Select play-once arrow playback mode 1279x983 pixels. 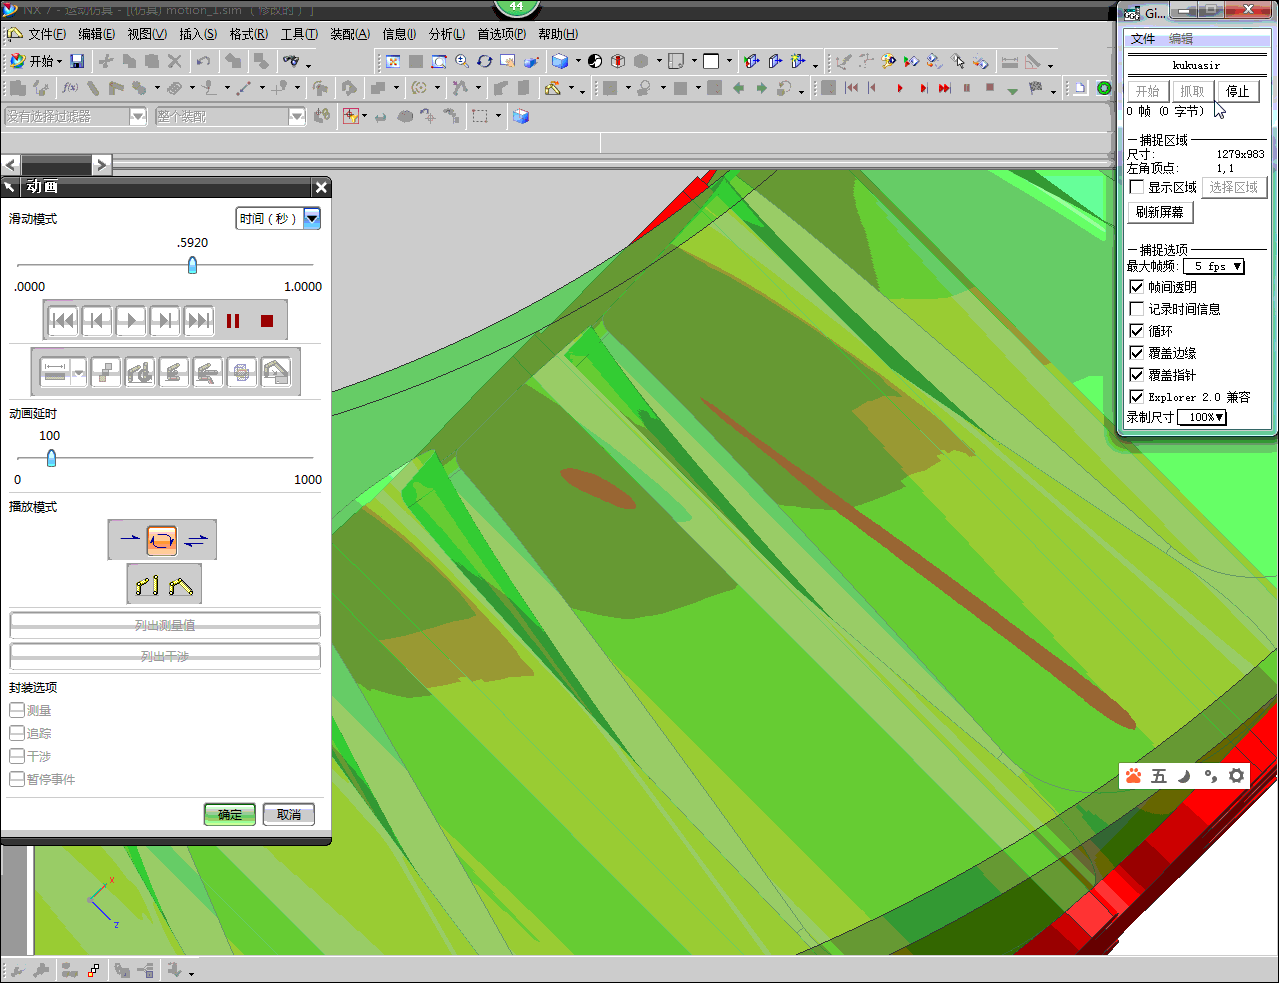(130, 540)
